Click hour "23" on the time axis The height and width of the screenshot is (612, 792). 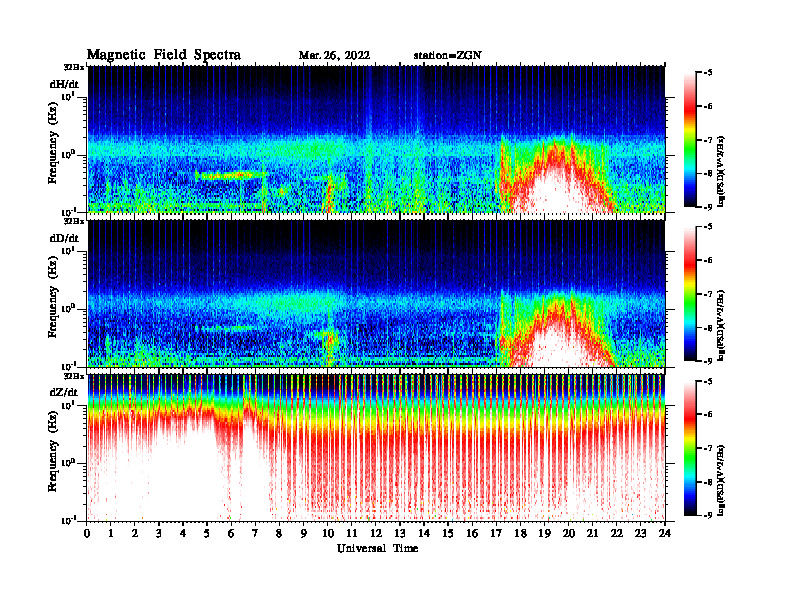coord(640,533)
